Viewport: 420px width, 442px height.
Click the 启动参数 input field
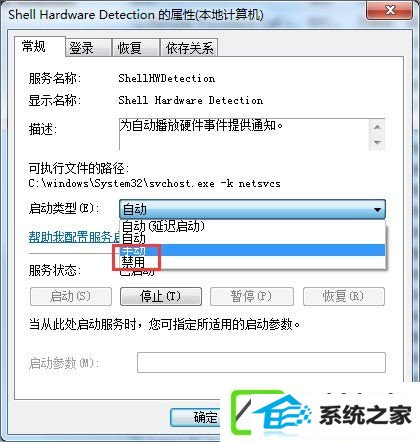pyautogui.click(x=261, y=362)
